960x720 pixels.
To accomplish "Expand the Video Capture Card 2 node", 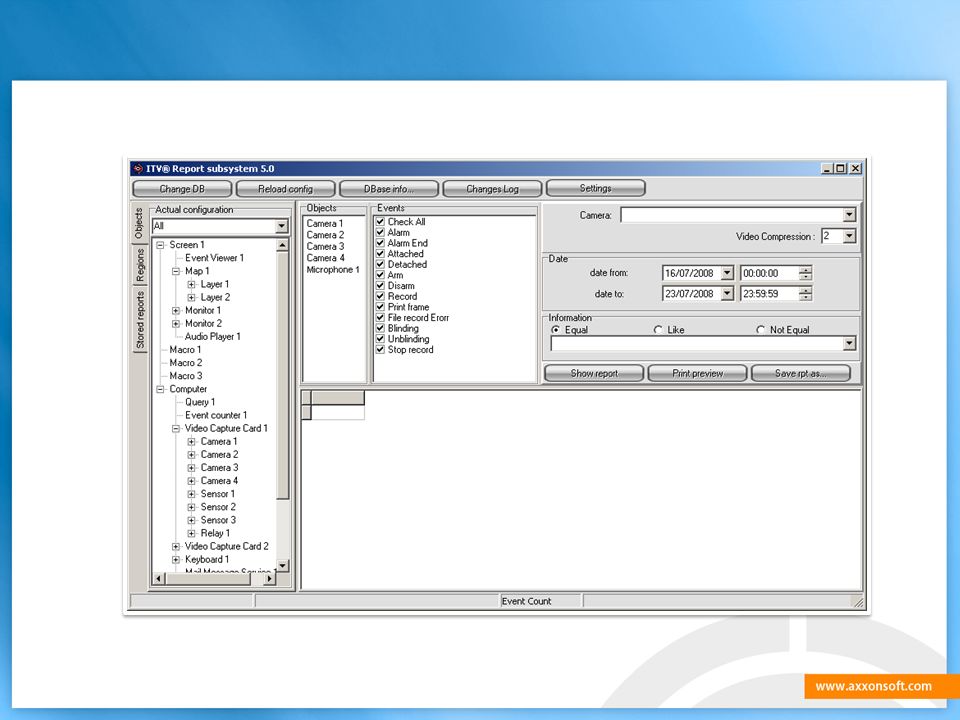I will 176,546.
